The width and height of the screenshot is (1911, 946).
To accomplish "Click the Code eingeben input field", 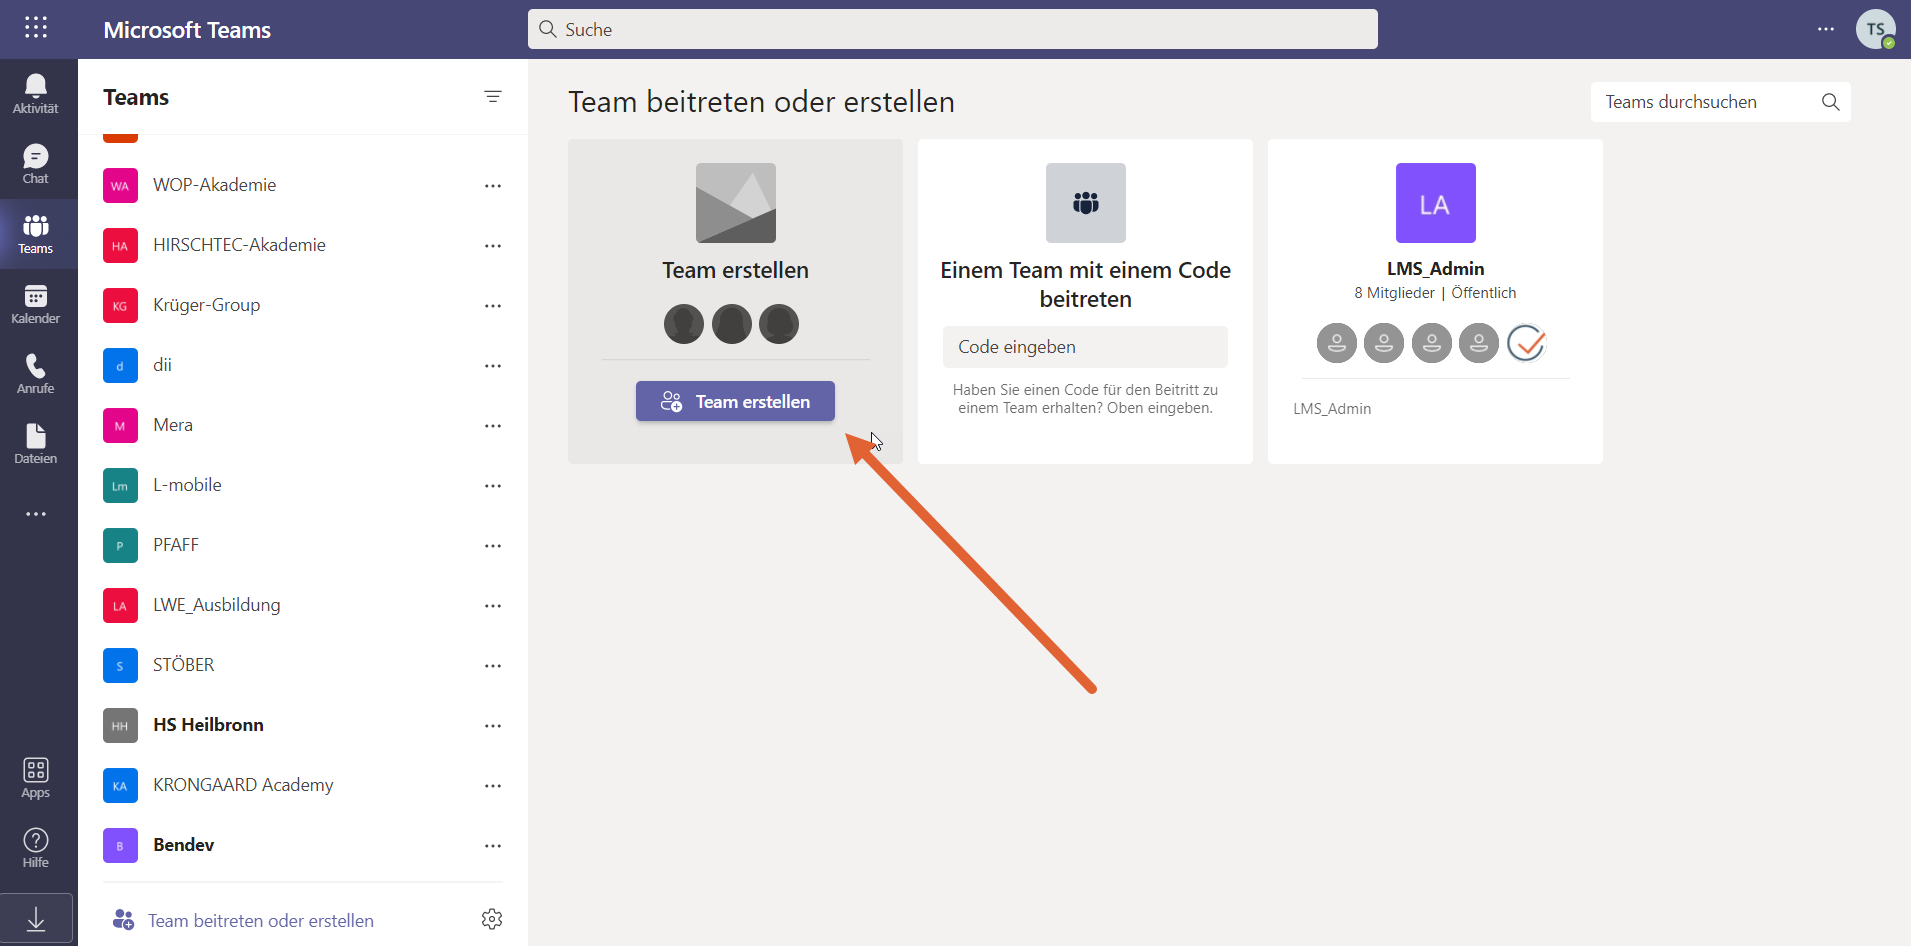I will point(1085,347).
